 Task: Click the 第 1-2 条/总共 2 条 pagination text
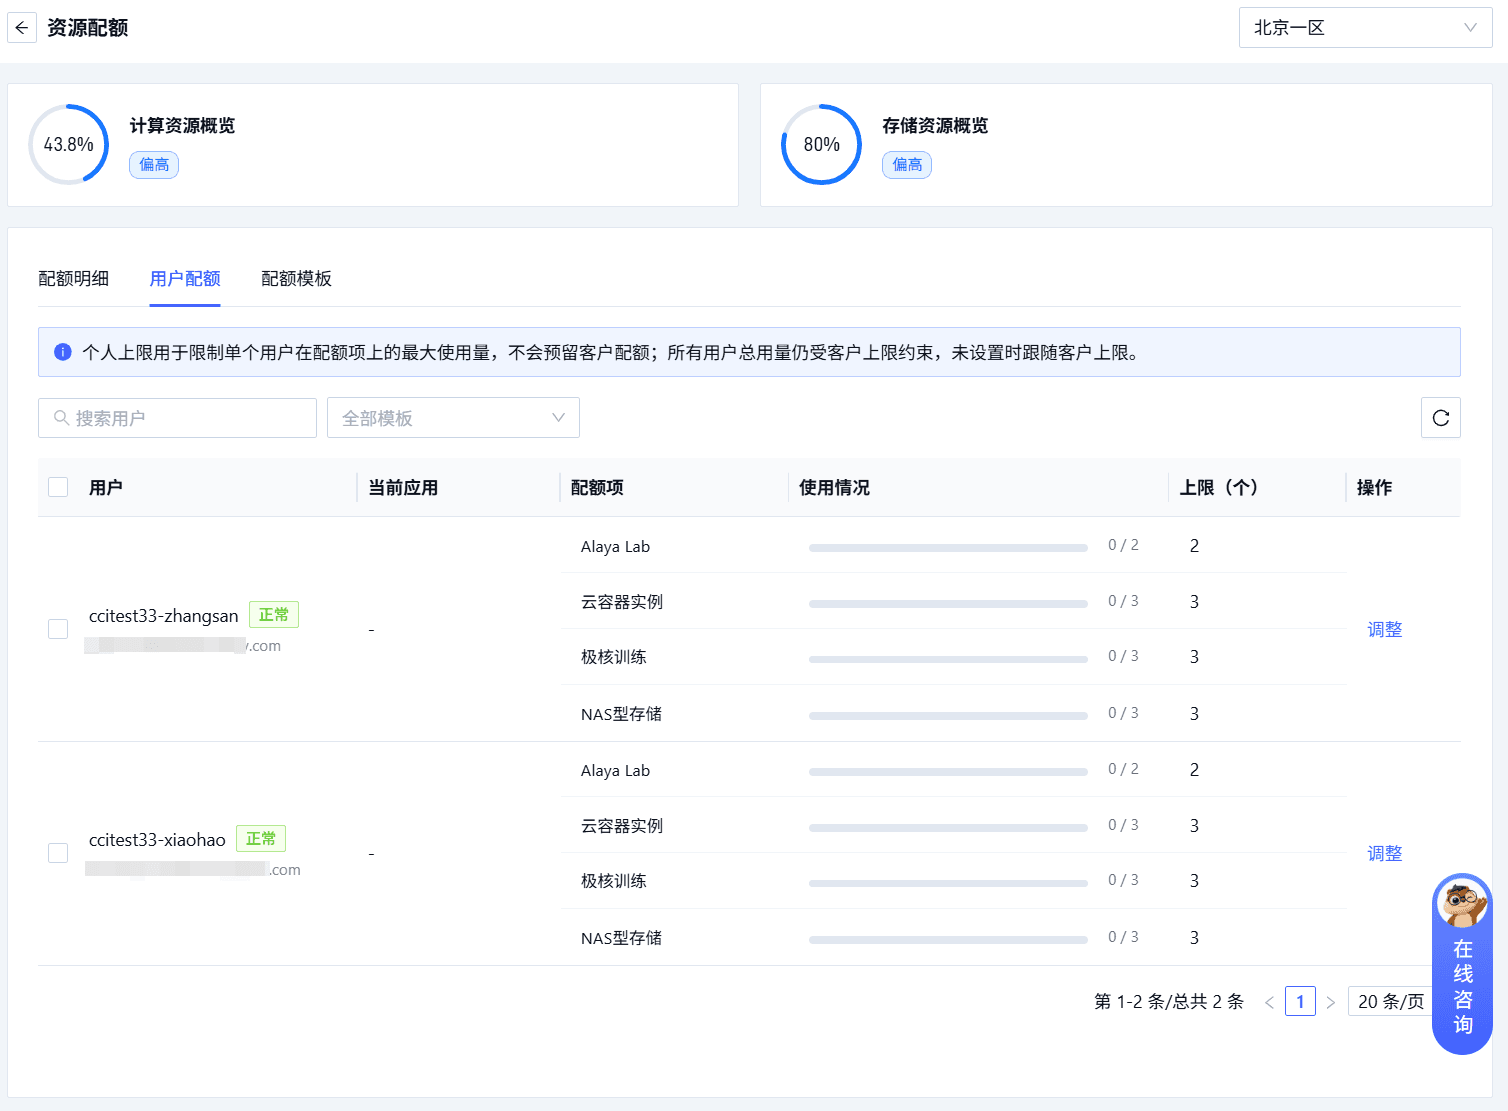pyautogui.click(x=1169, y=1002)
